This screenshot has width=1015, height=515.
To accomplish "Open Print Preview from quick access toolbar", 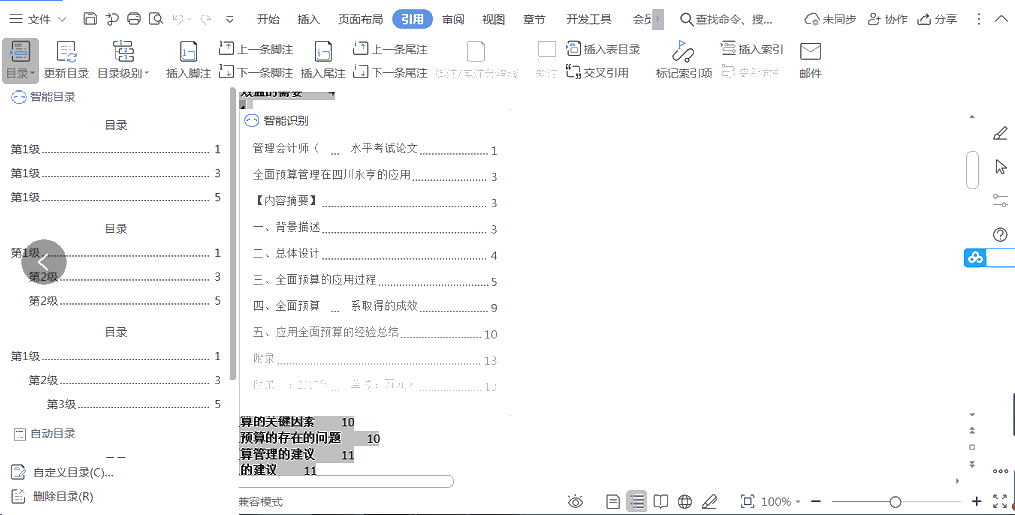I will 155,19.
